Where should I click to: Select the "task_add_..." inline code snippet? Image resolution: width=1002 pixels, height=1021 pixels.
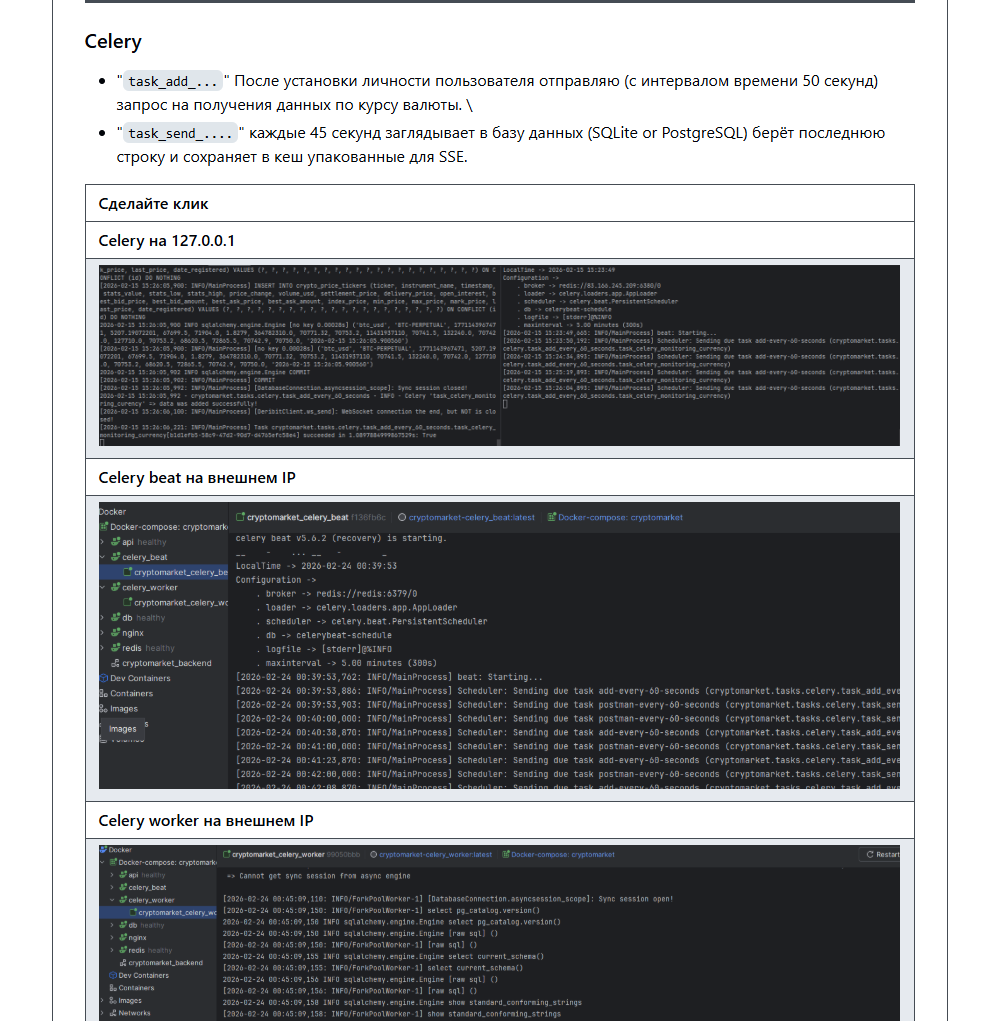click(x=173, y=81)
